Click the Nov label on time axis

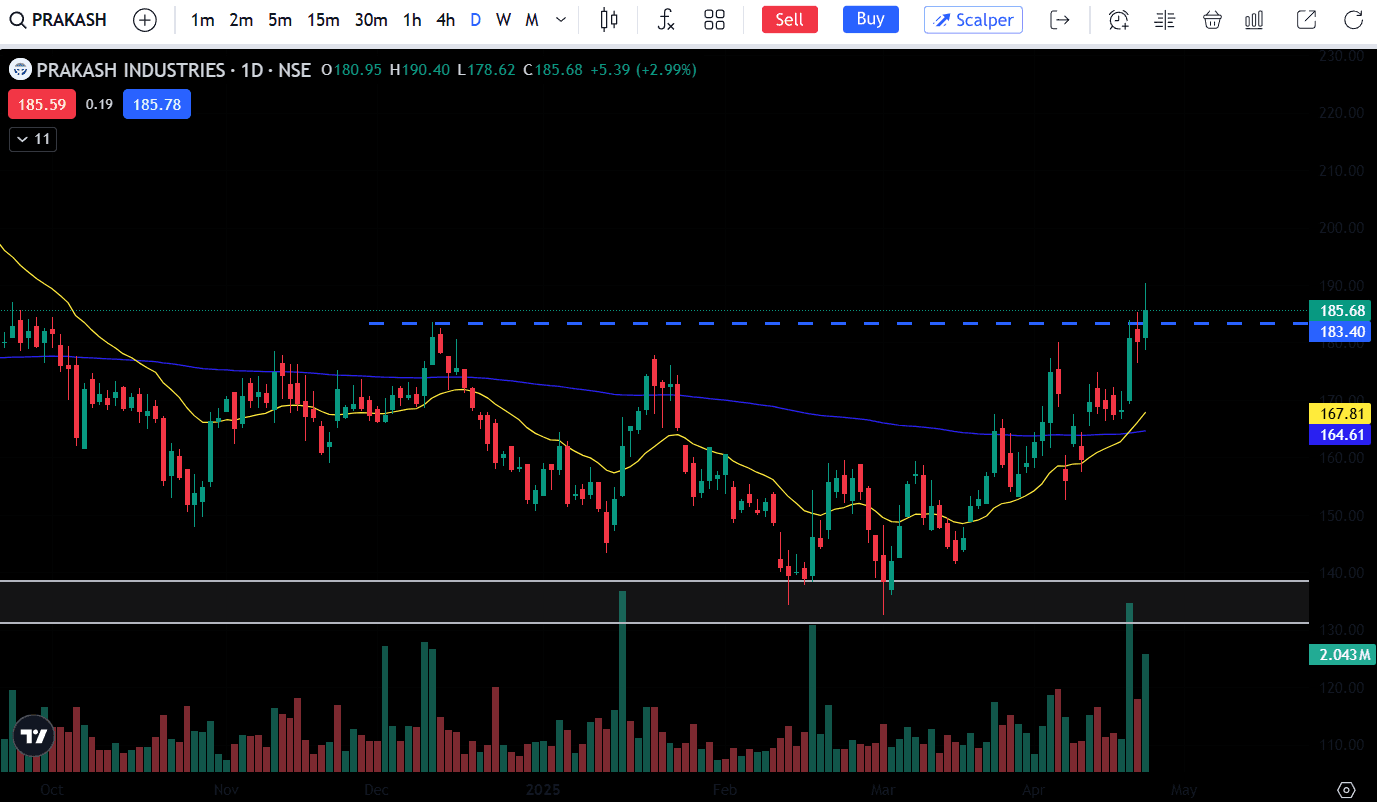(x=227, y=790)
